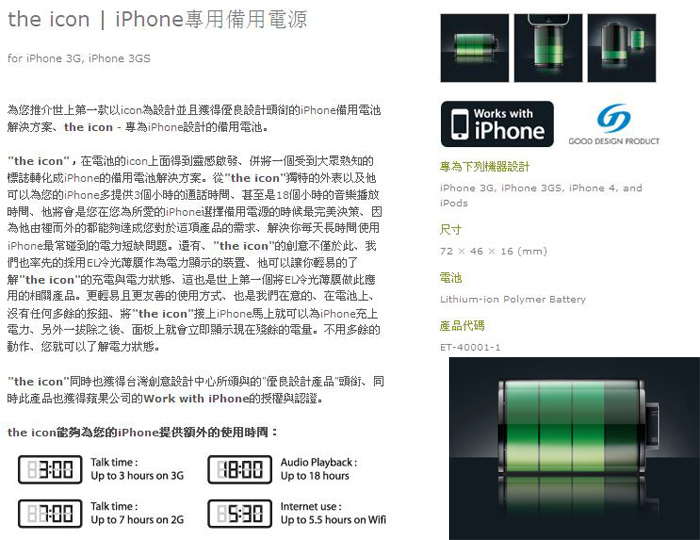This screenshot has width=700, height=540.
Task: Click the product code ET-40001-1 text
Action: 471,347
